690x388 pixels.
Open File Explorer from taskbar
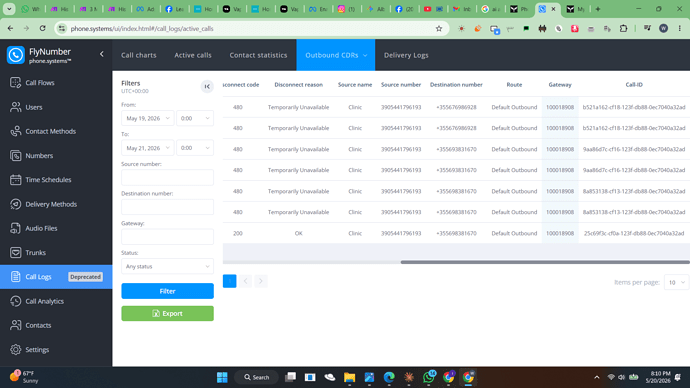(x=349, y=377)
